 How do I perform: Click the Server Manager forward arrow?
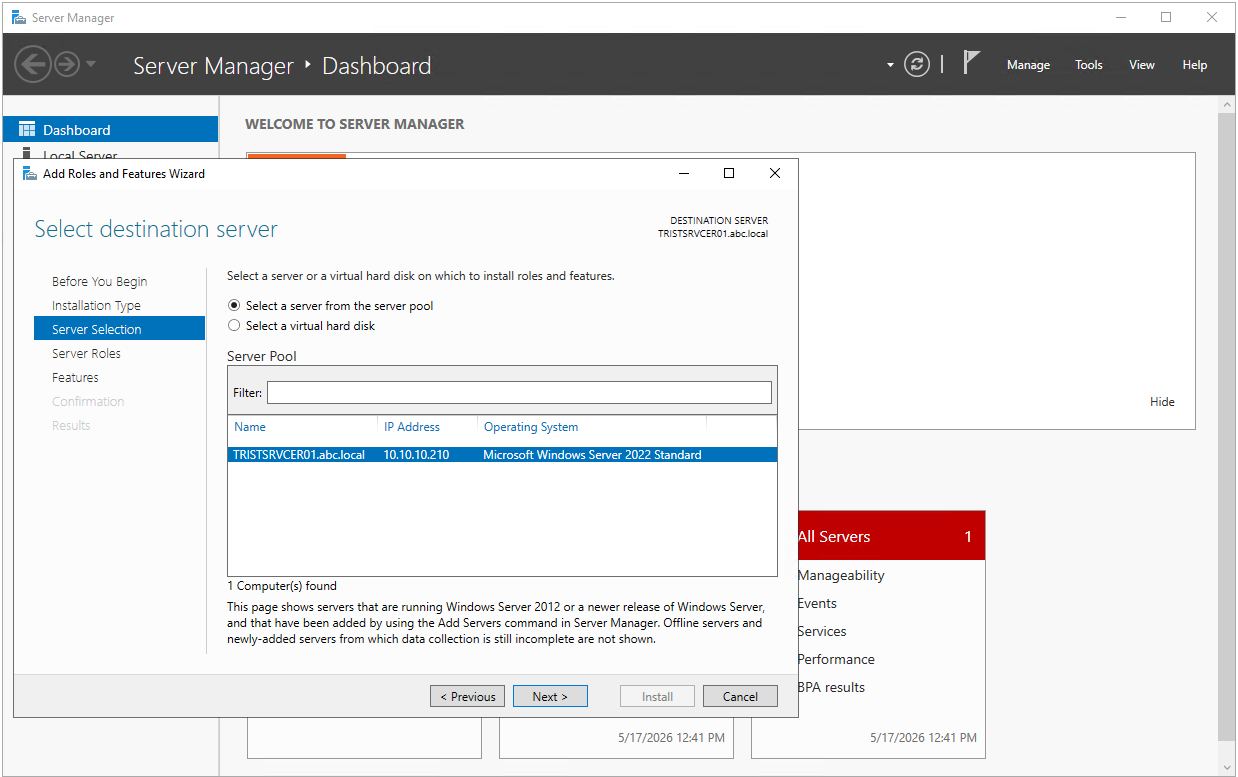[x=67, y=65]
